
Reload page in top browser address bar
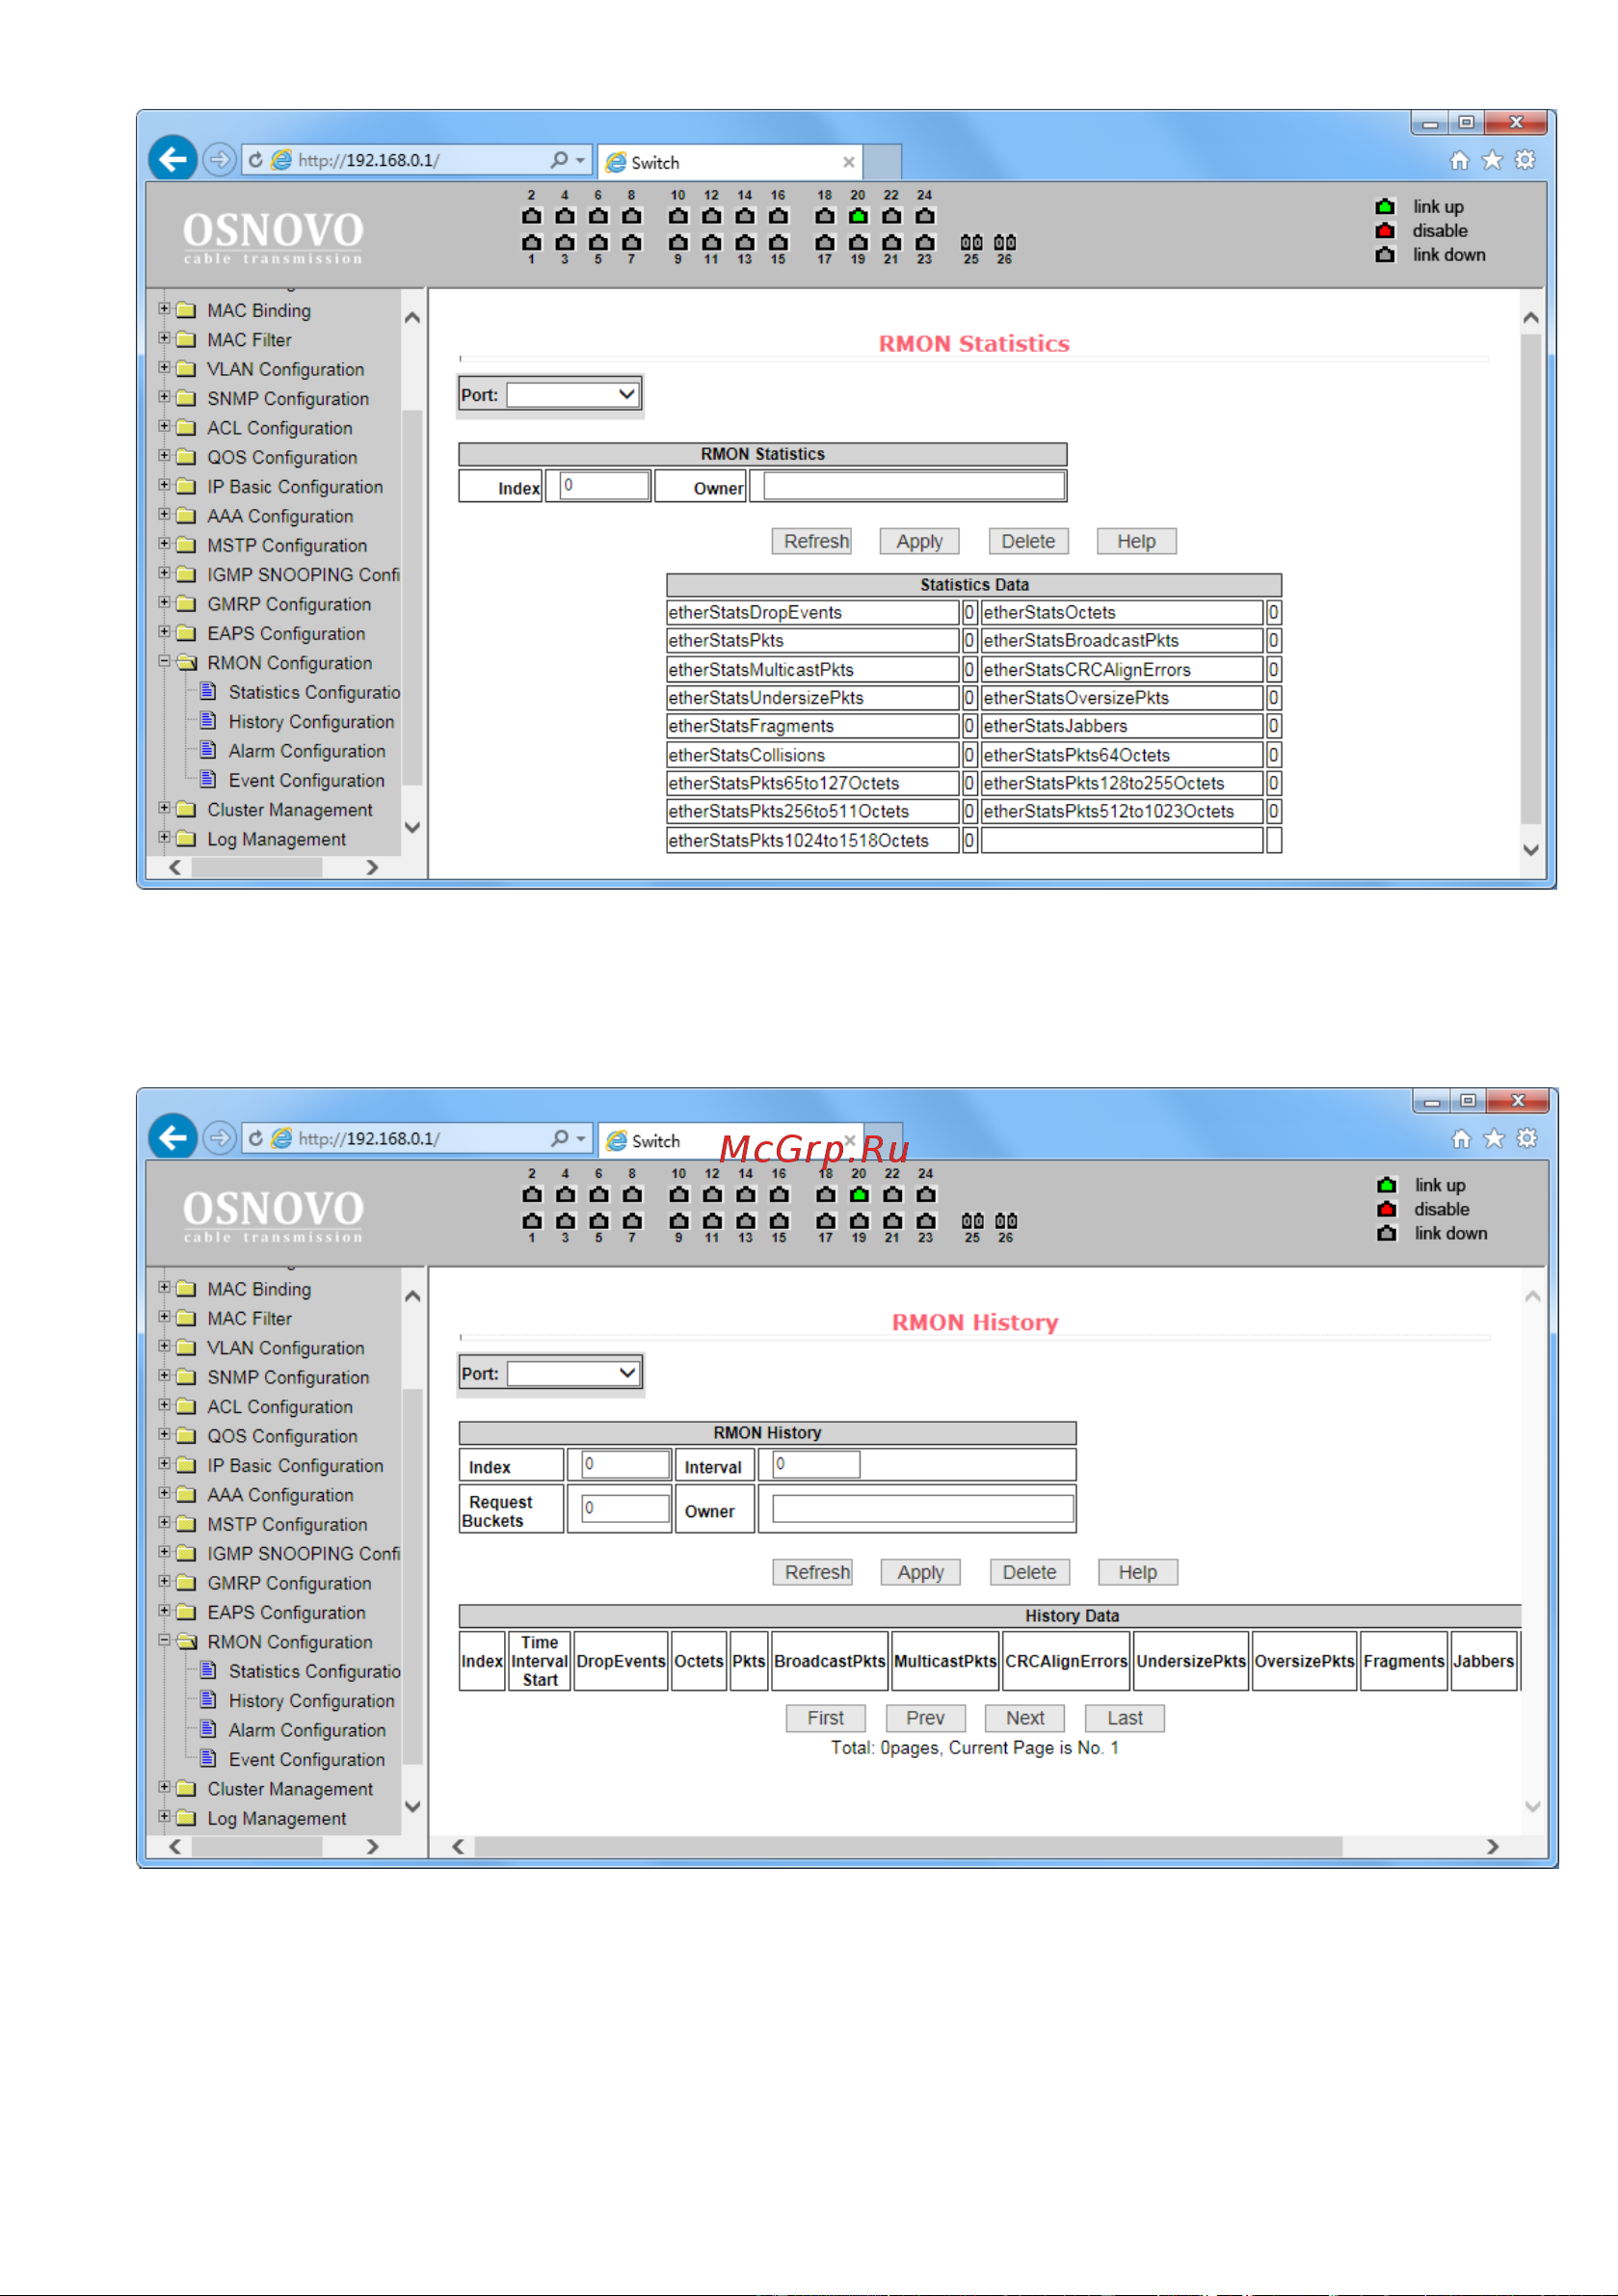click(x=256, y=160)
